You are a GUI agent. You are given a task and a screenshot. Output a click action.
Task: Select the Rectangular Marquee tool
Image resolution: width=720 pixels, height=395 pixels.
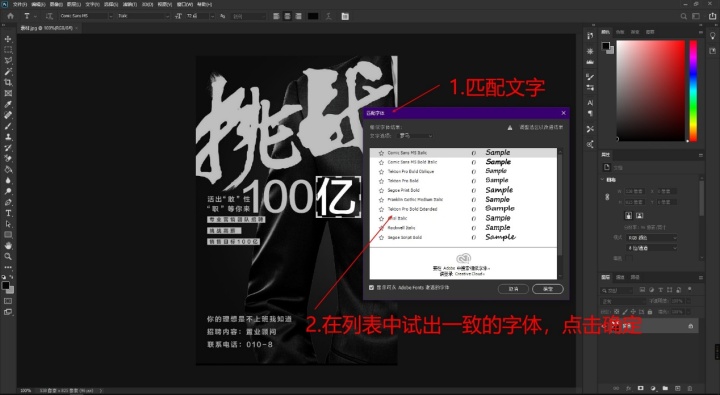click(x=8, y=50)
